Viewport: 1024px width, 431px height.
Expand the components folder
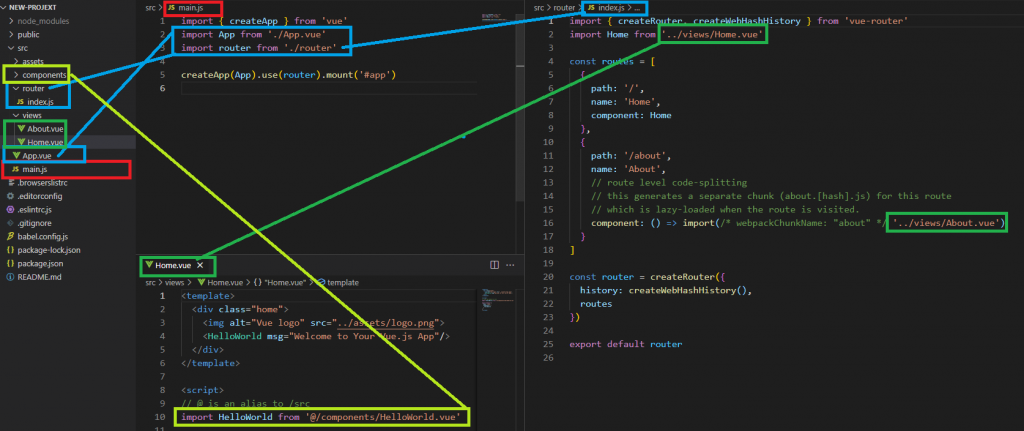click(x=17, y=75)
